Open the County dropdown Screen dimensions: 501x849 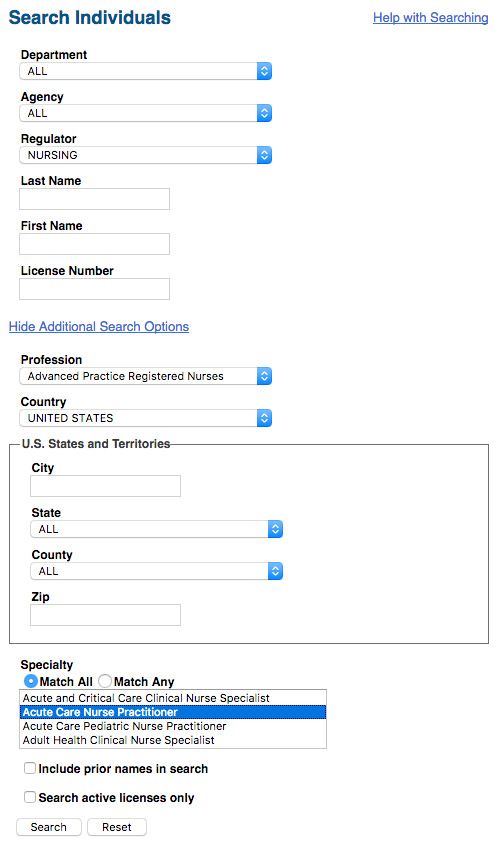coord(157,571)
